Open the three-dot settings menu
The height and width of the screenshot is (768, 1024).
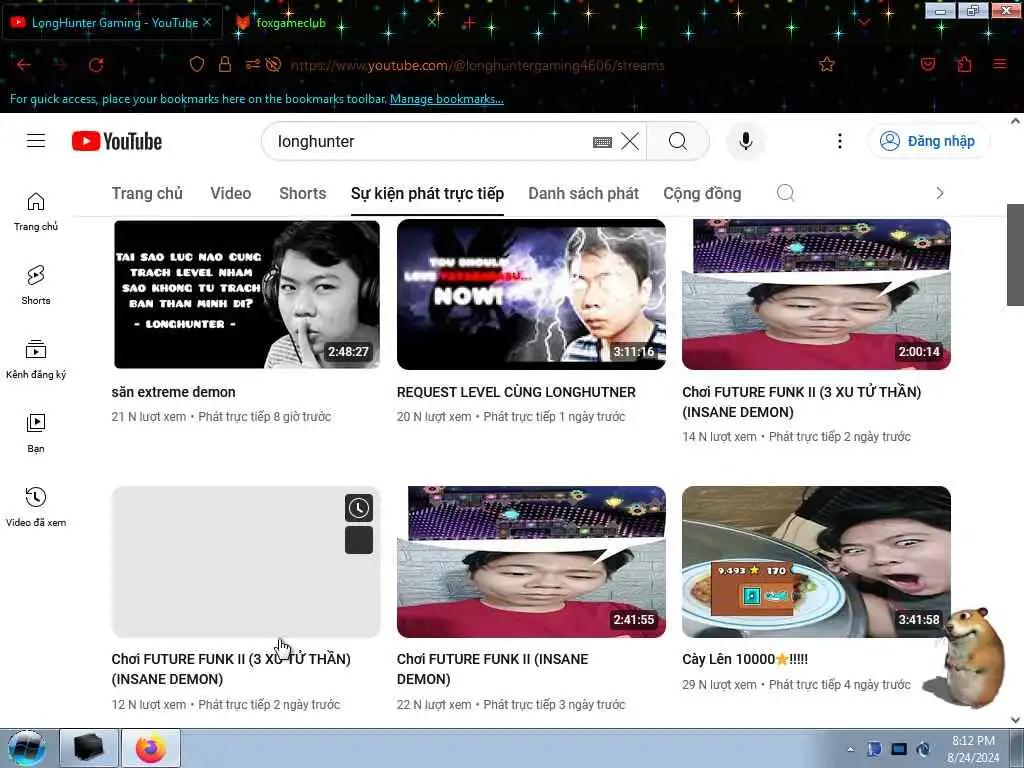840,141
